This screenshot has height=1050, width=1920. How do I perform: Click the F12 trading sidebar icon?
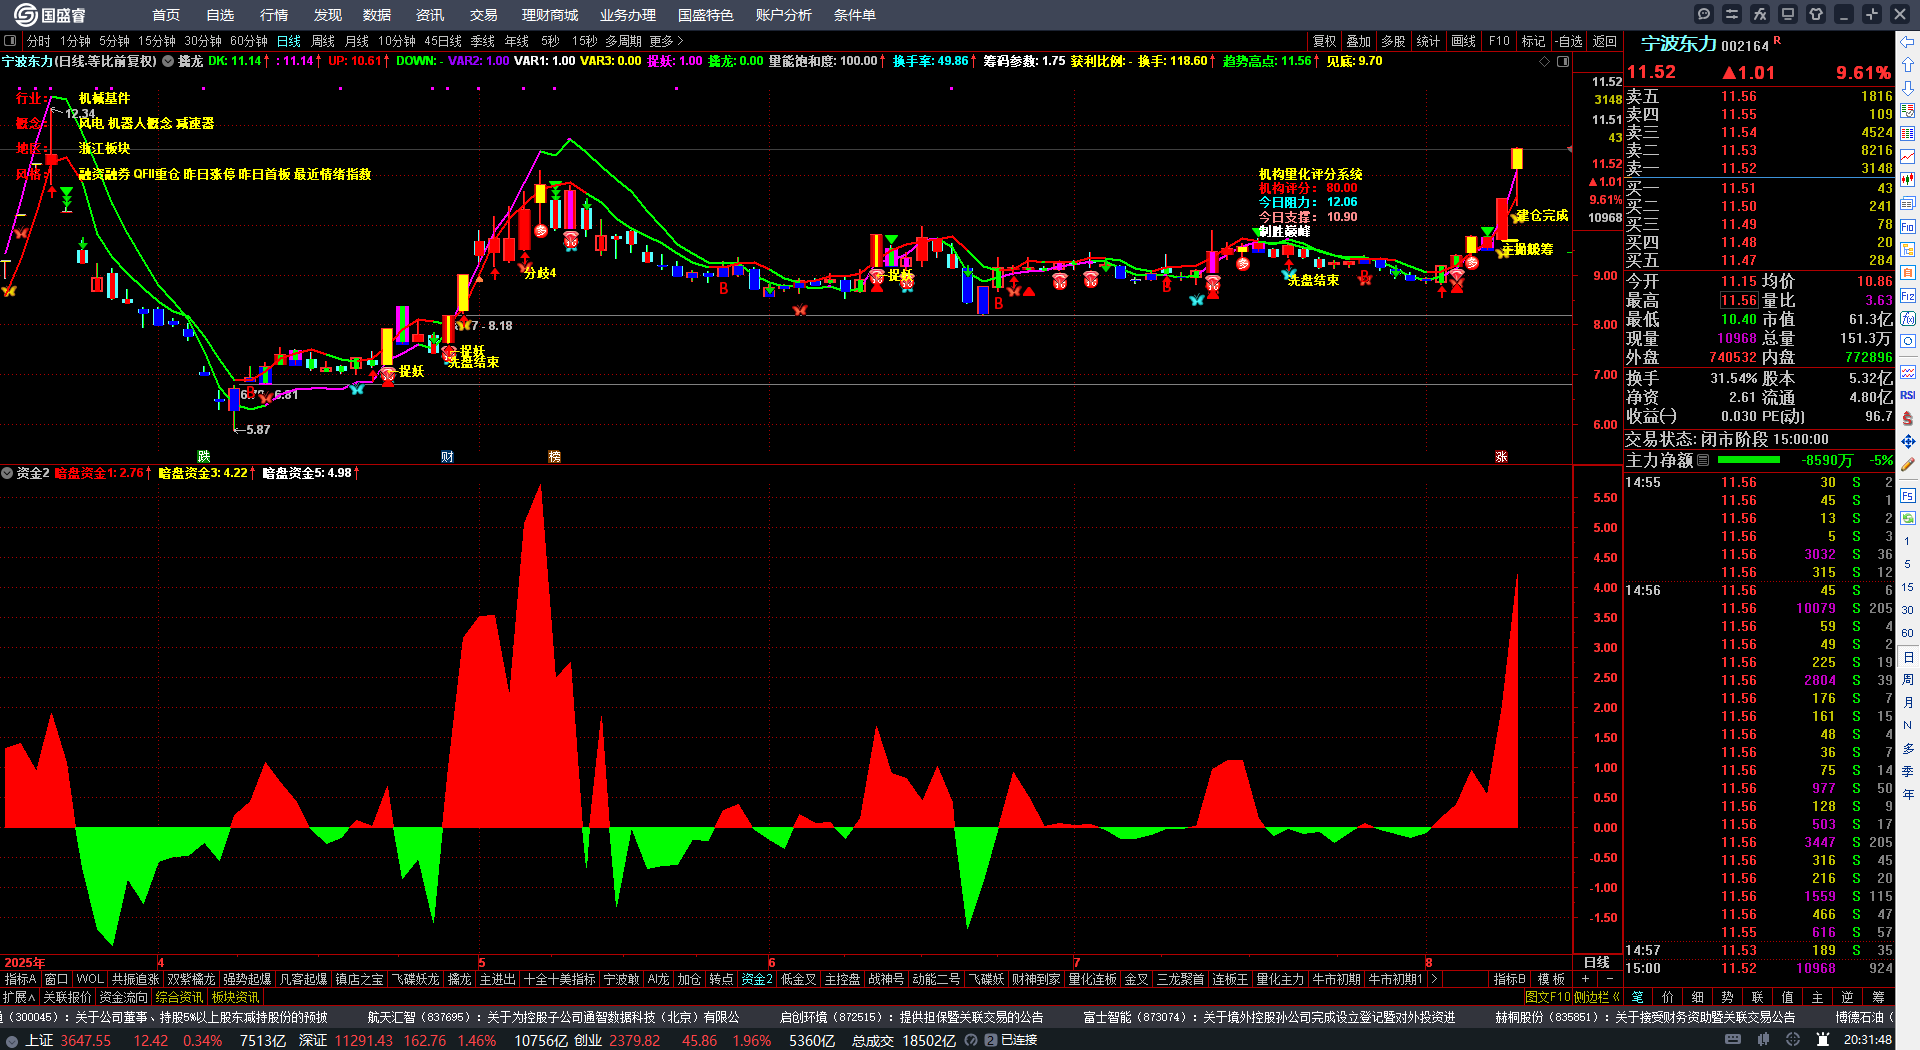(1908, 296)
